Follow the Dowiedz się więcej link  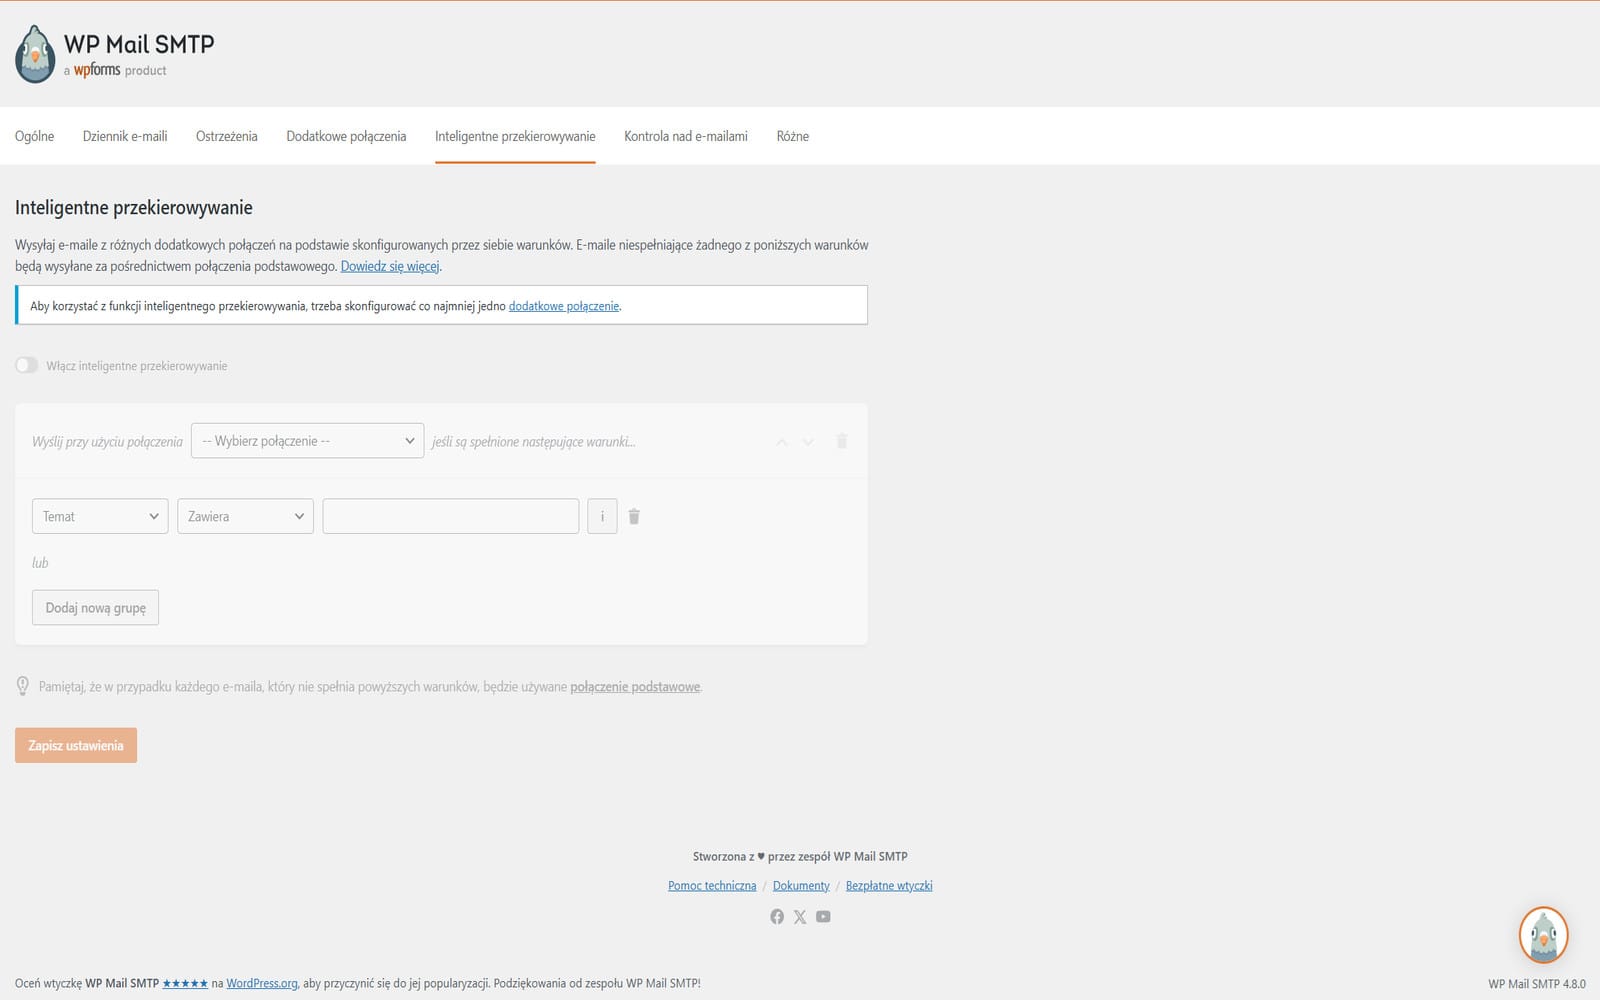(x=390, y=266)
